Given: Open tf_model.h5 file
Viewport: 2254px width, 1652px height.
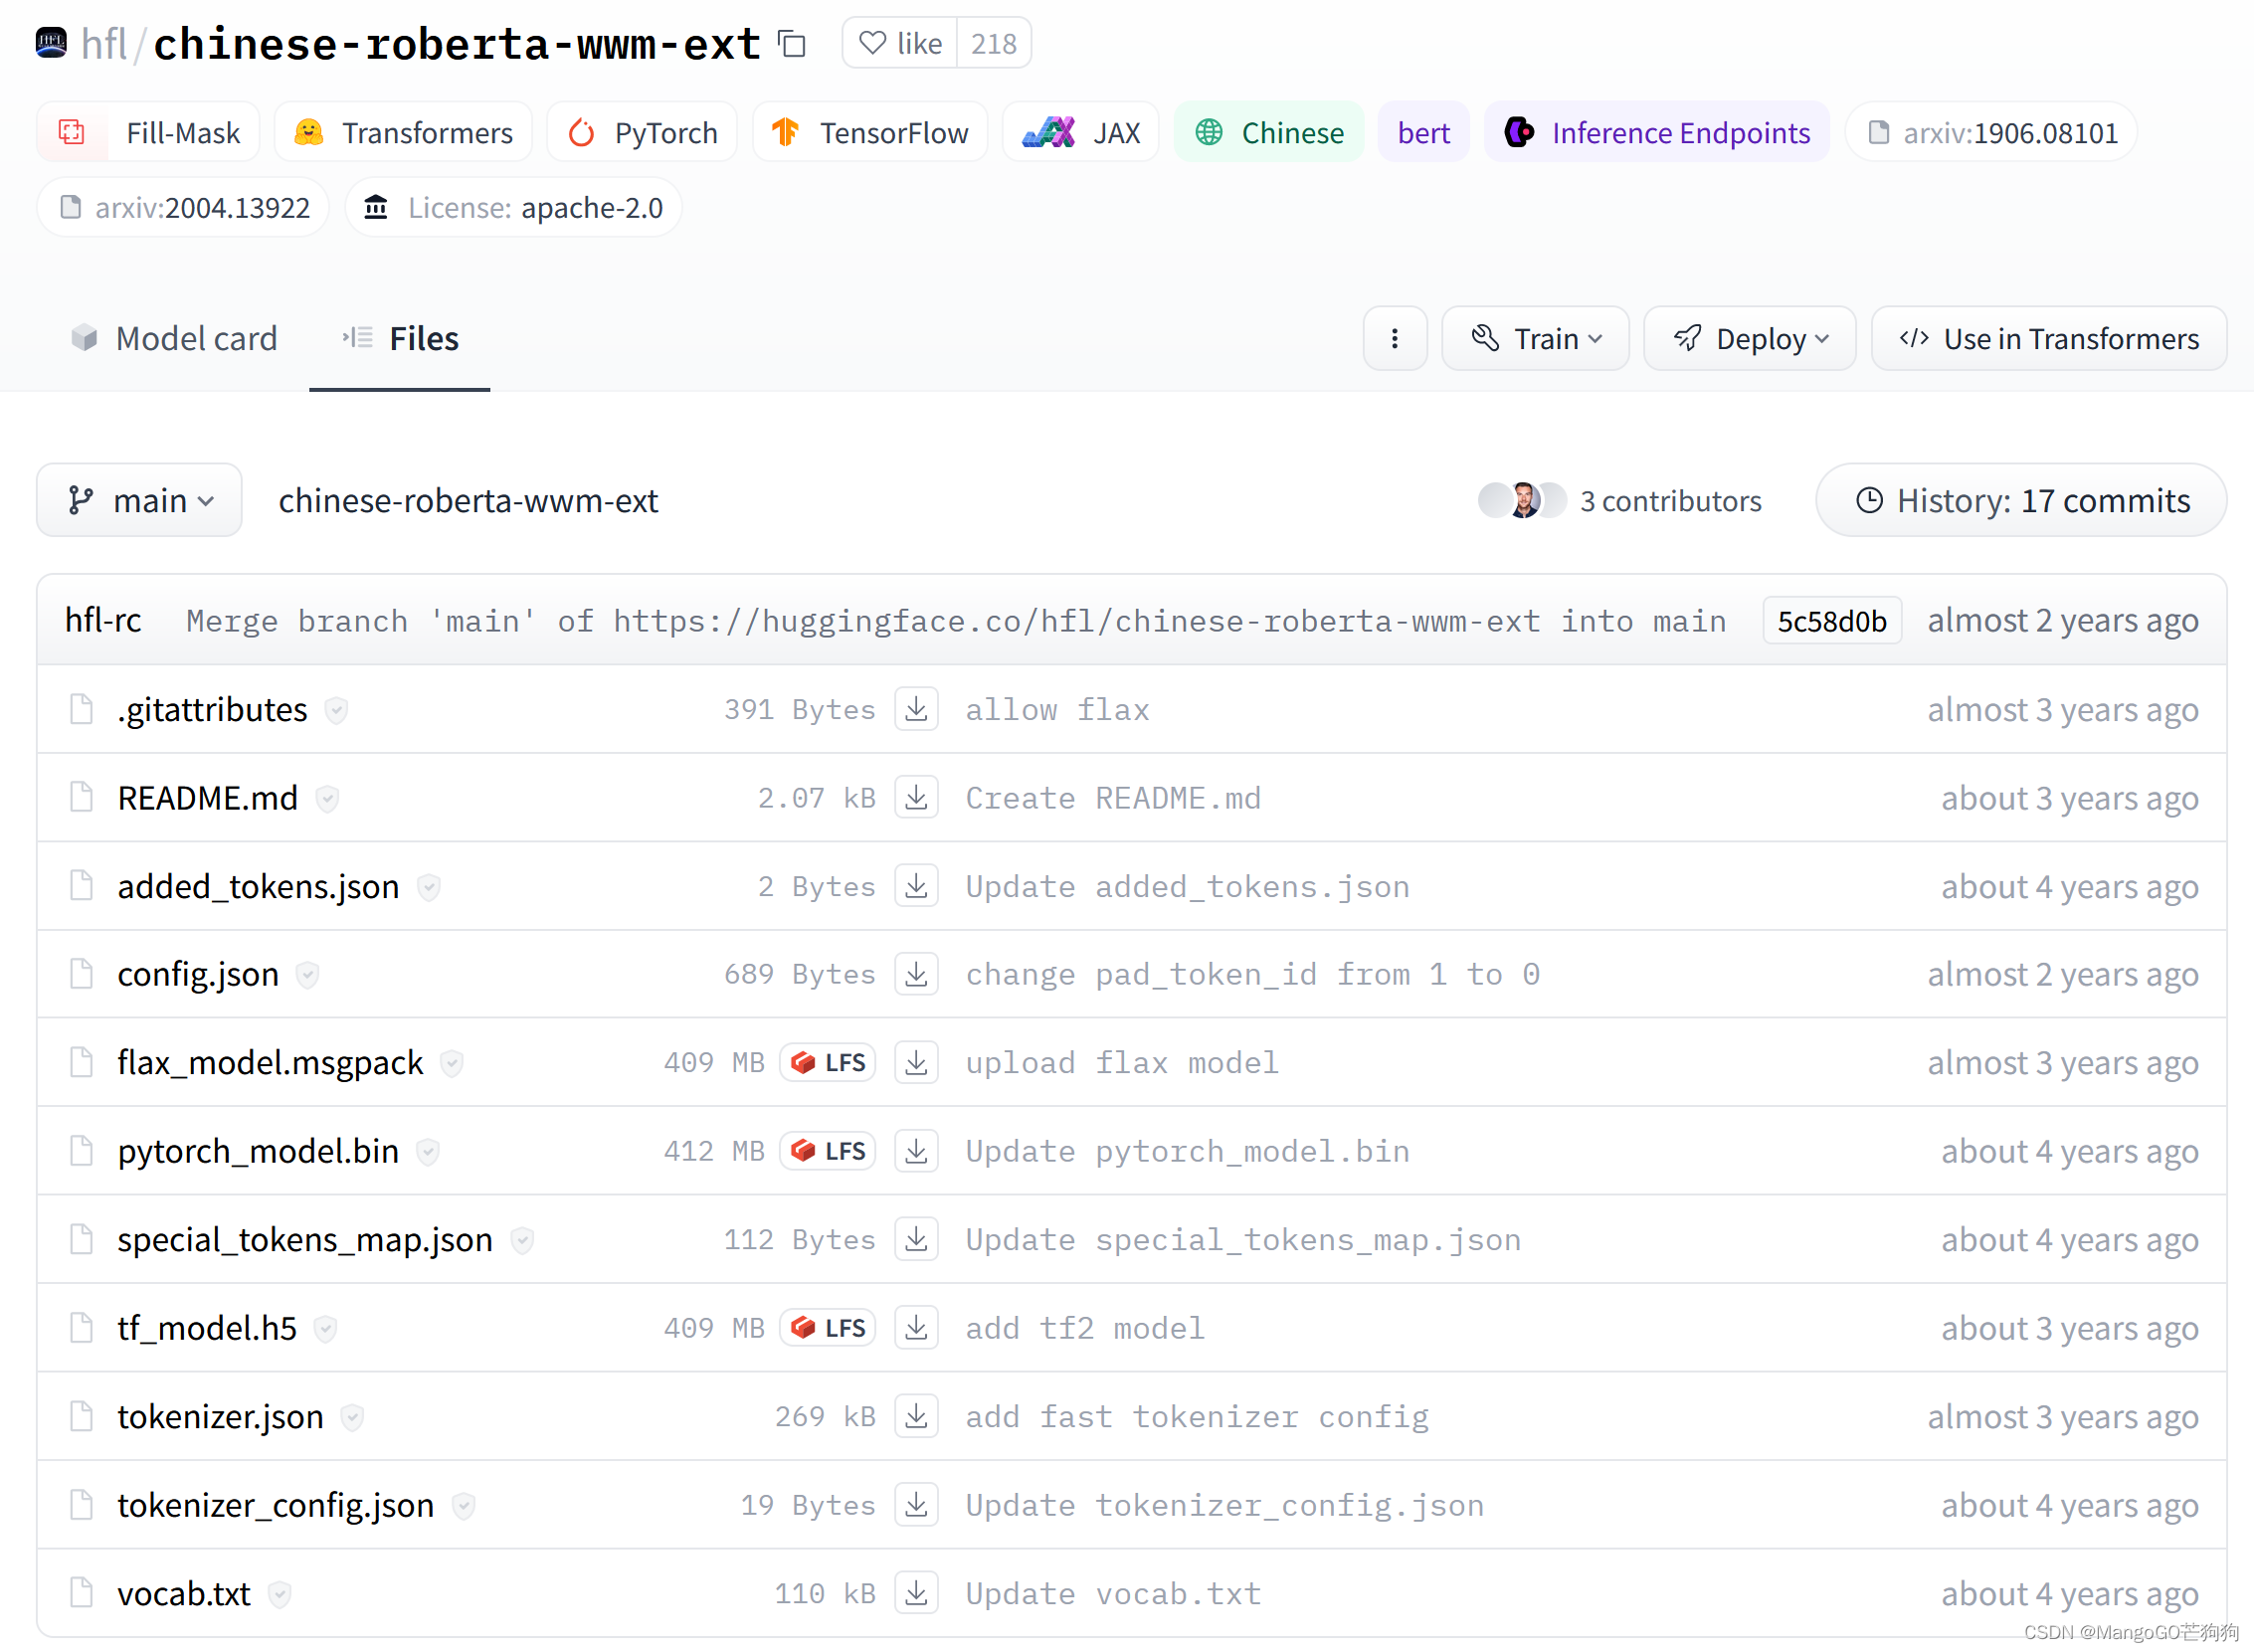Looking at the screenshot, I should [207, 1328].
